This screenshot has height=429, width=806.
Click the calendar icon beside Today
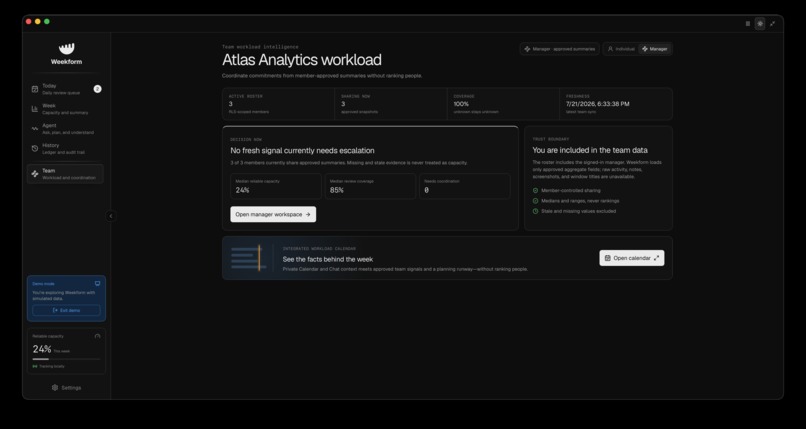35,89
